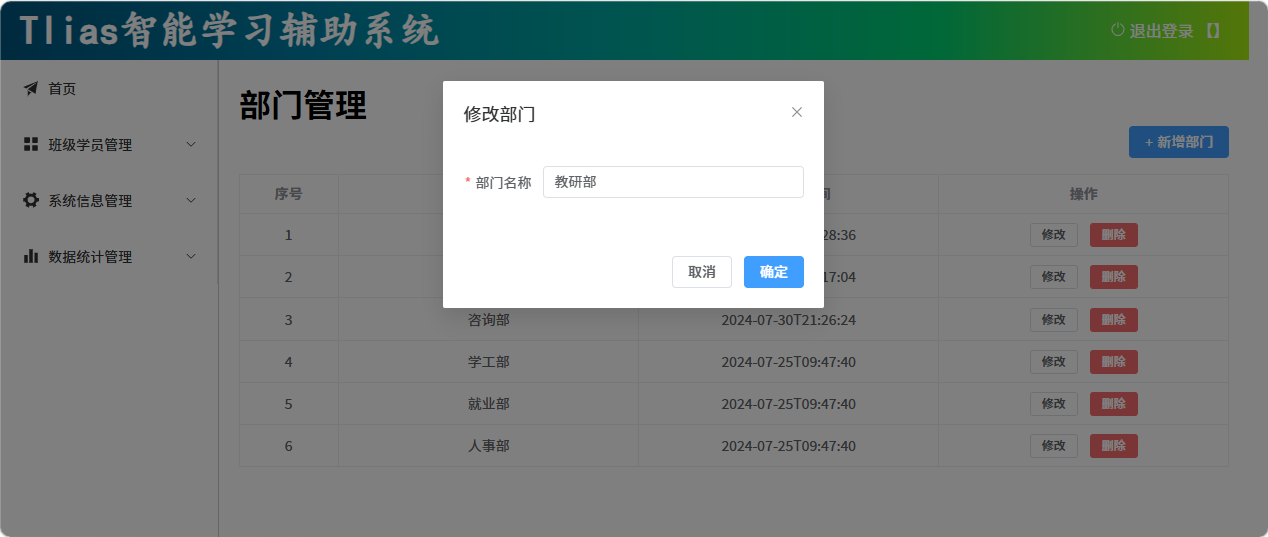Click the 首页 paper plane icon
The width and height of the screenshot is (1268, 537).
31,89
